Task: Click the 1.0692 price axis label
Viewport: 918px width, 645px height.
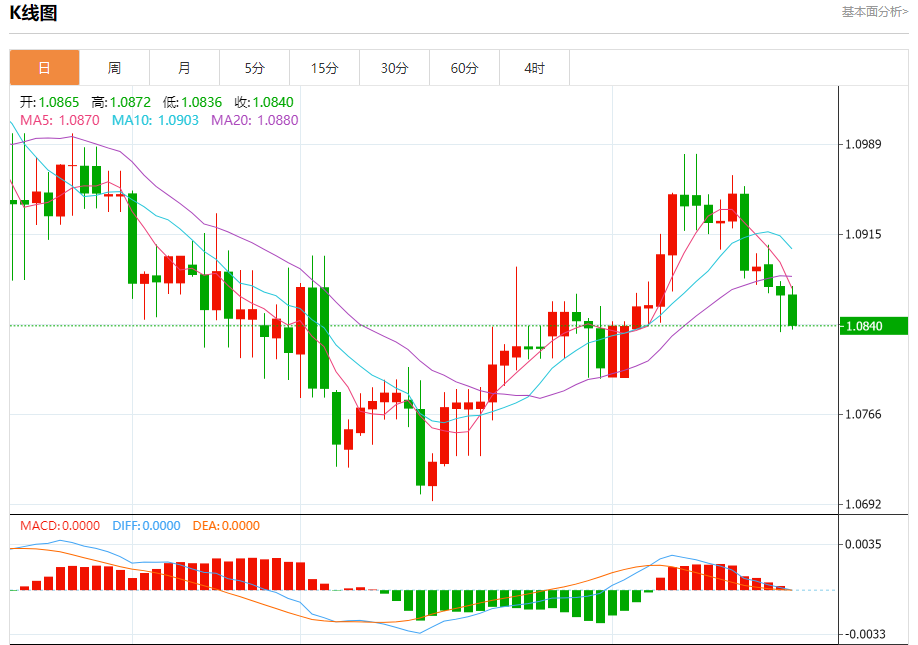Action: 863,504
